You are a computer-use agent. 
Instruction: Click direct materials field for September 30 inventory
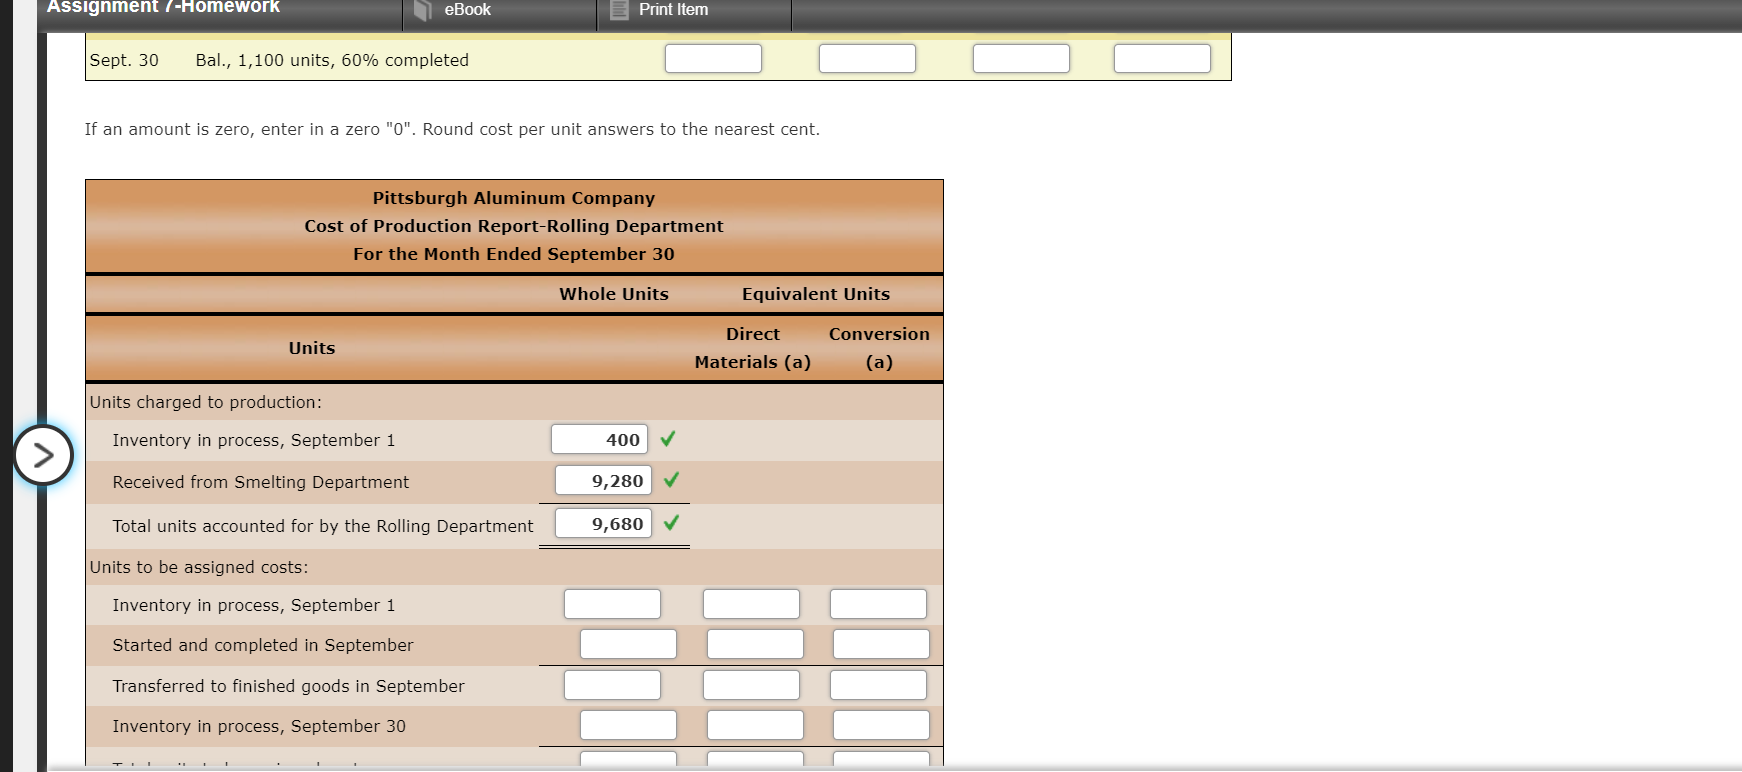755,725
